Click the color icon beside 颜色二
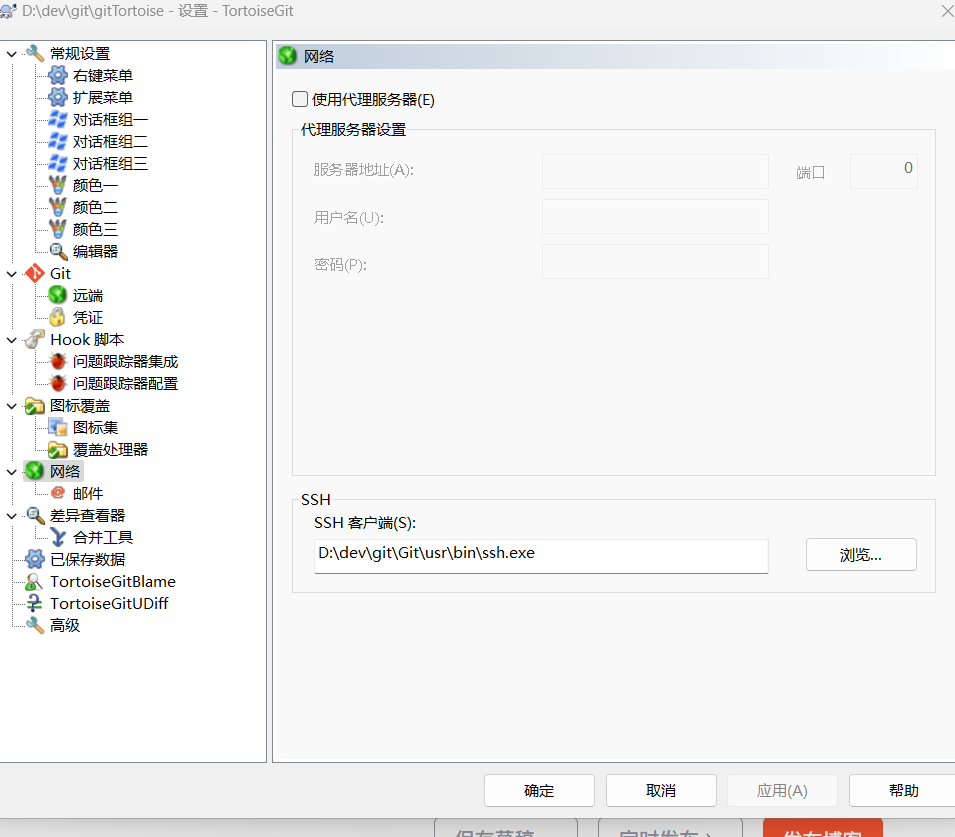This screenshot has height=837, width=955. [58, 207]
